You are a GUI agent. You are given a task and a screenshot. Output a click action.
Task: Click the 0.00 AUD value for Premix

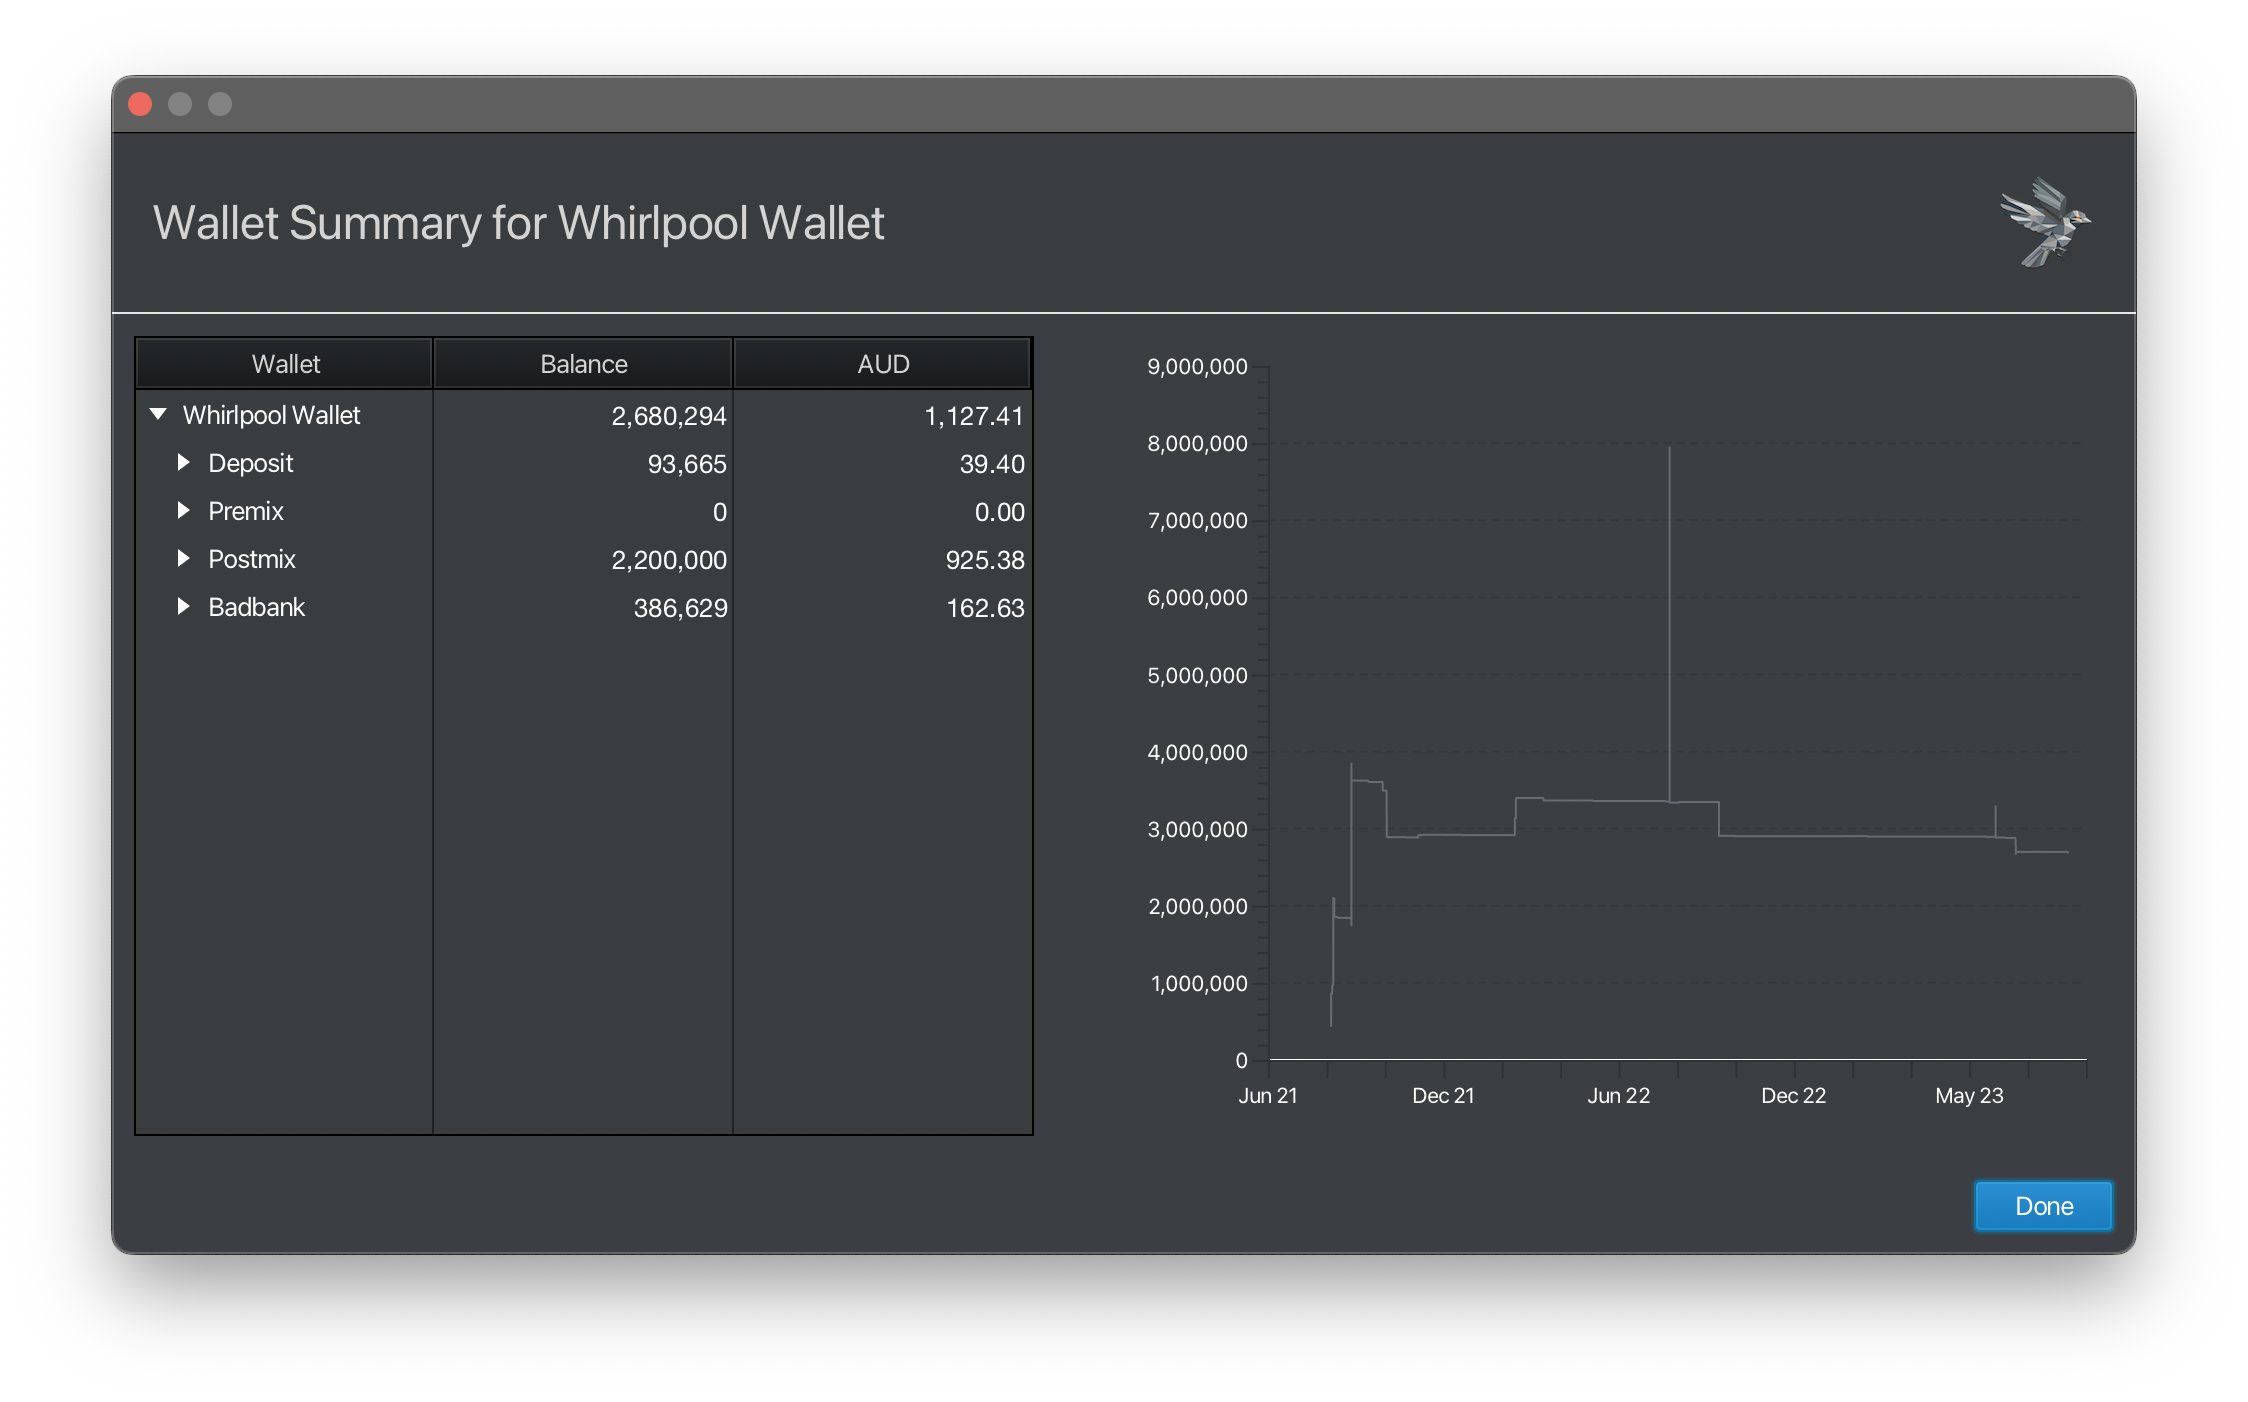999,512
